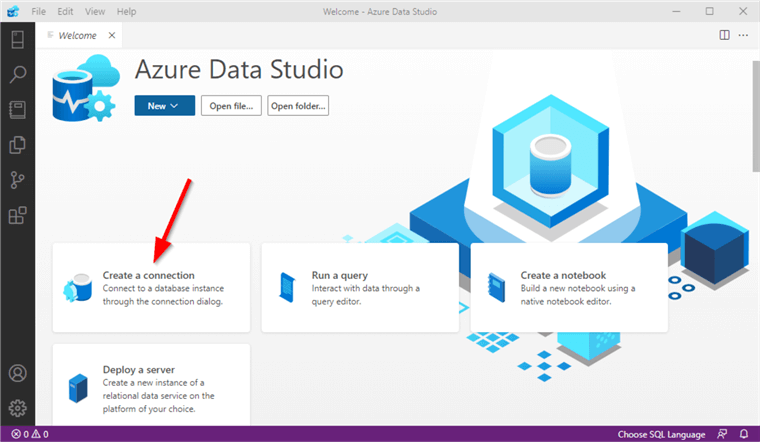Open the Accounts icon in activity bar
The image size is (760, 442).
click(x=17, y=373)
